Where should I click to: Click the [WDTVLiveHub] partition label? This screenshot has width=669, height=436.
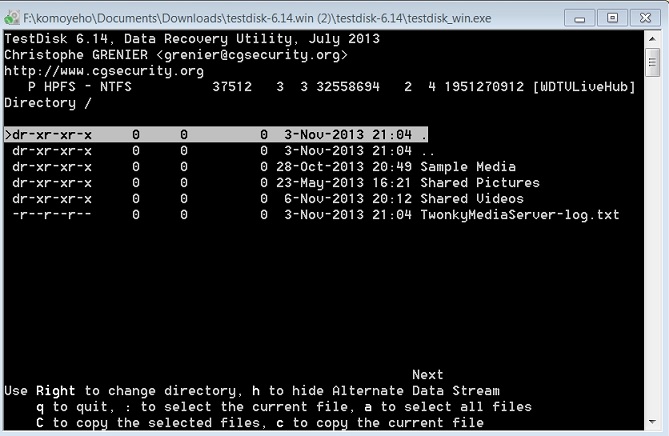[x=584, y=87]
